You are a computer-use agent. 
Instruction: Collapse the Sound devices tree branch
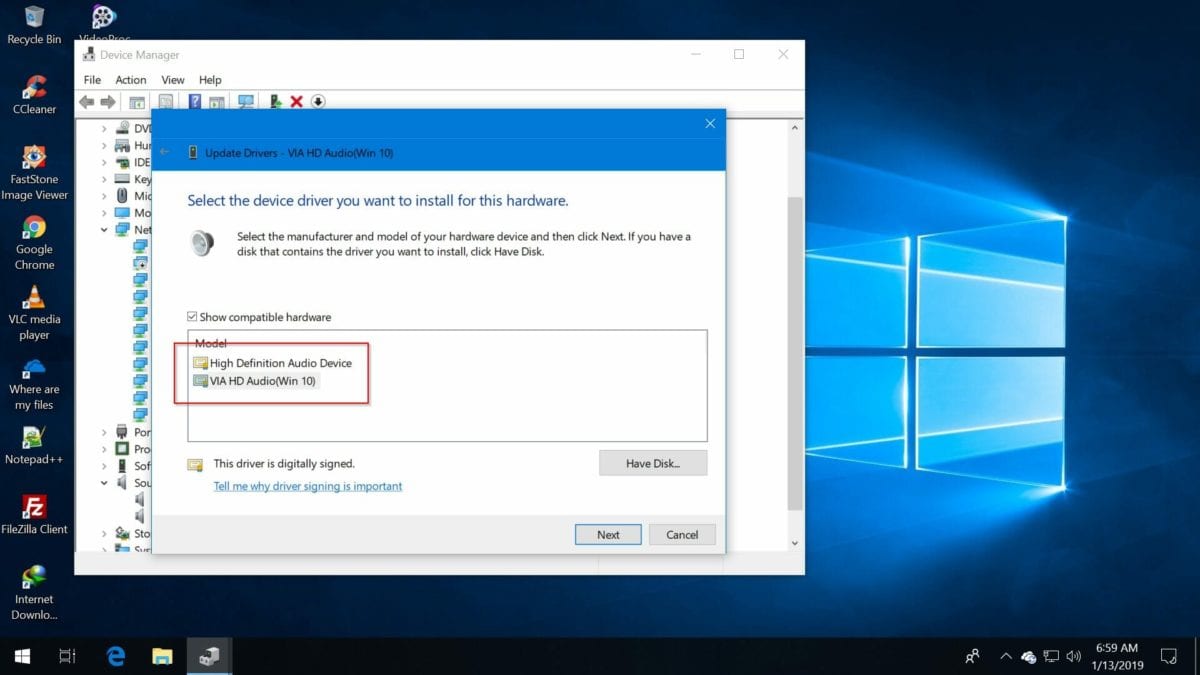pyautogui.click(x=103, y=482)
